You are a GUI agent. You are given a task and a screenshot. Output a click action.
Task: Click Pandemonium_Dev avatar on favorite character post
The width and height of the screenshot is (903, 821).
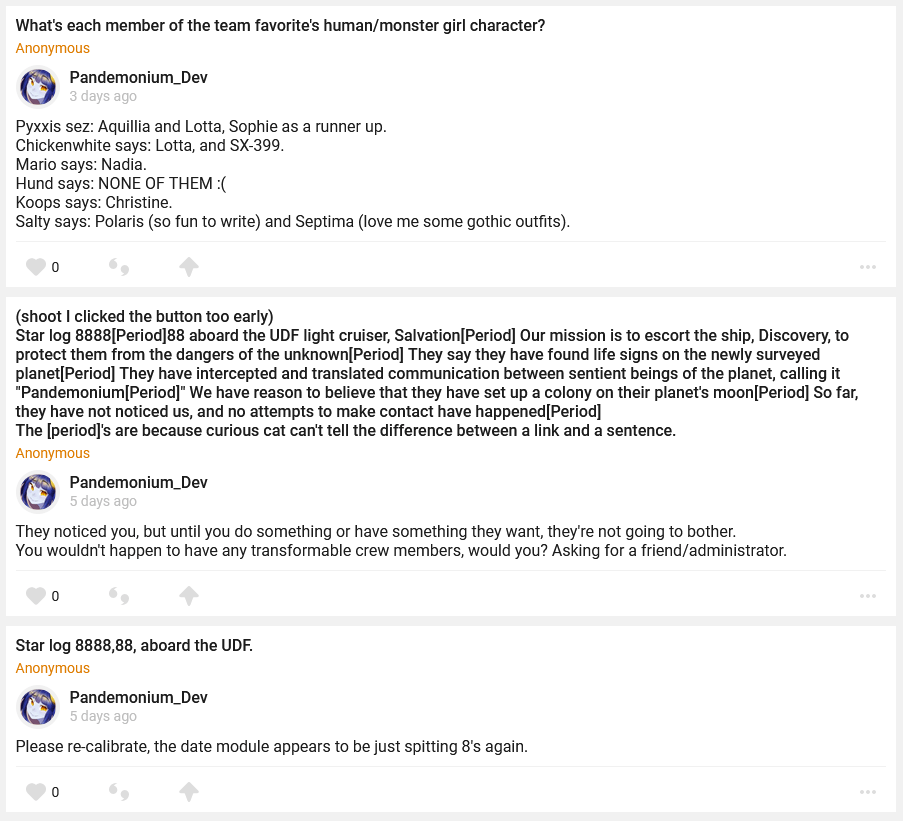38,87
